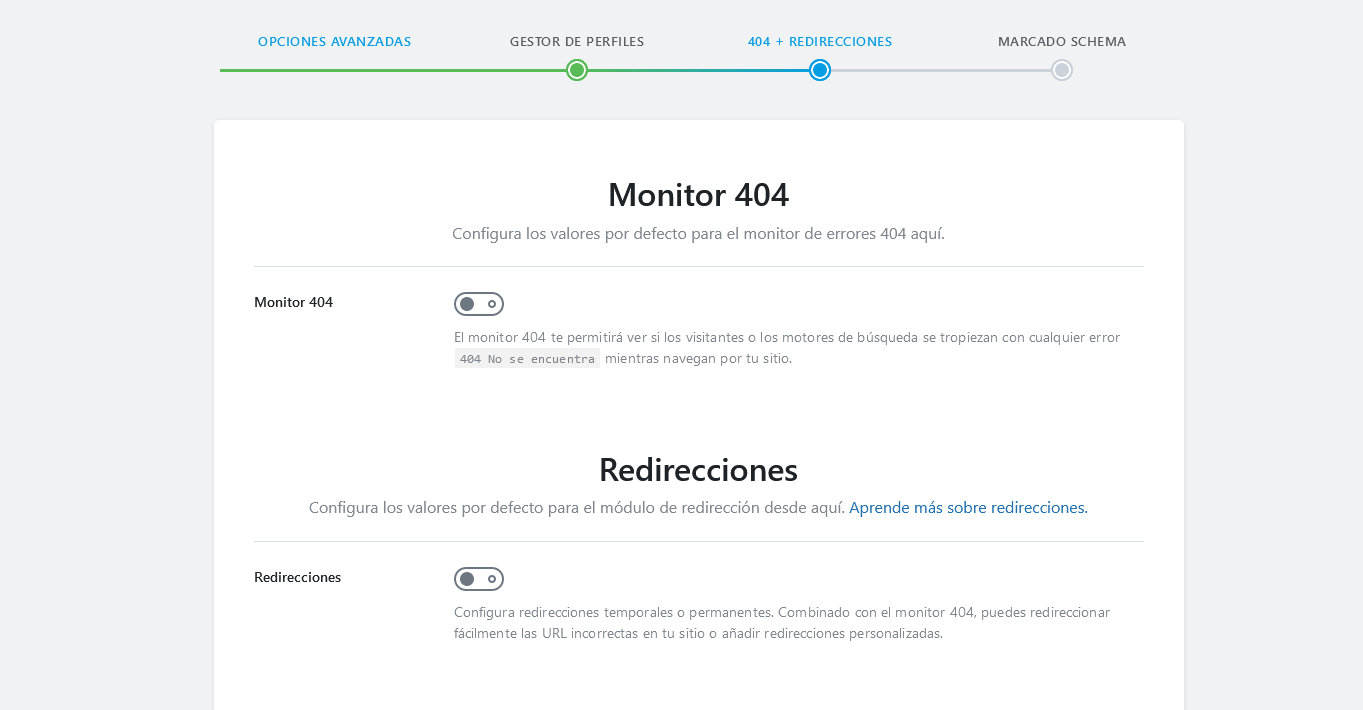Click the '404 No se encuentra' code snippet
This screenshot has width=1363, height=710.
pyautogui.click(x=527, y=359)
